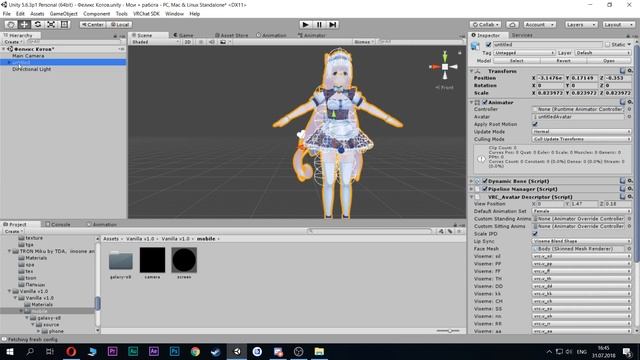Viewport: 640px width, 360px height.
Task: Select the Move tool
Action: 24,24
